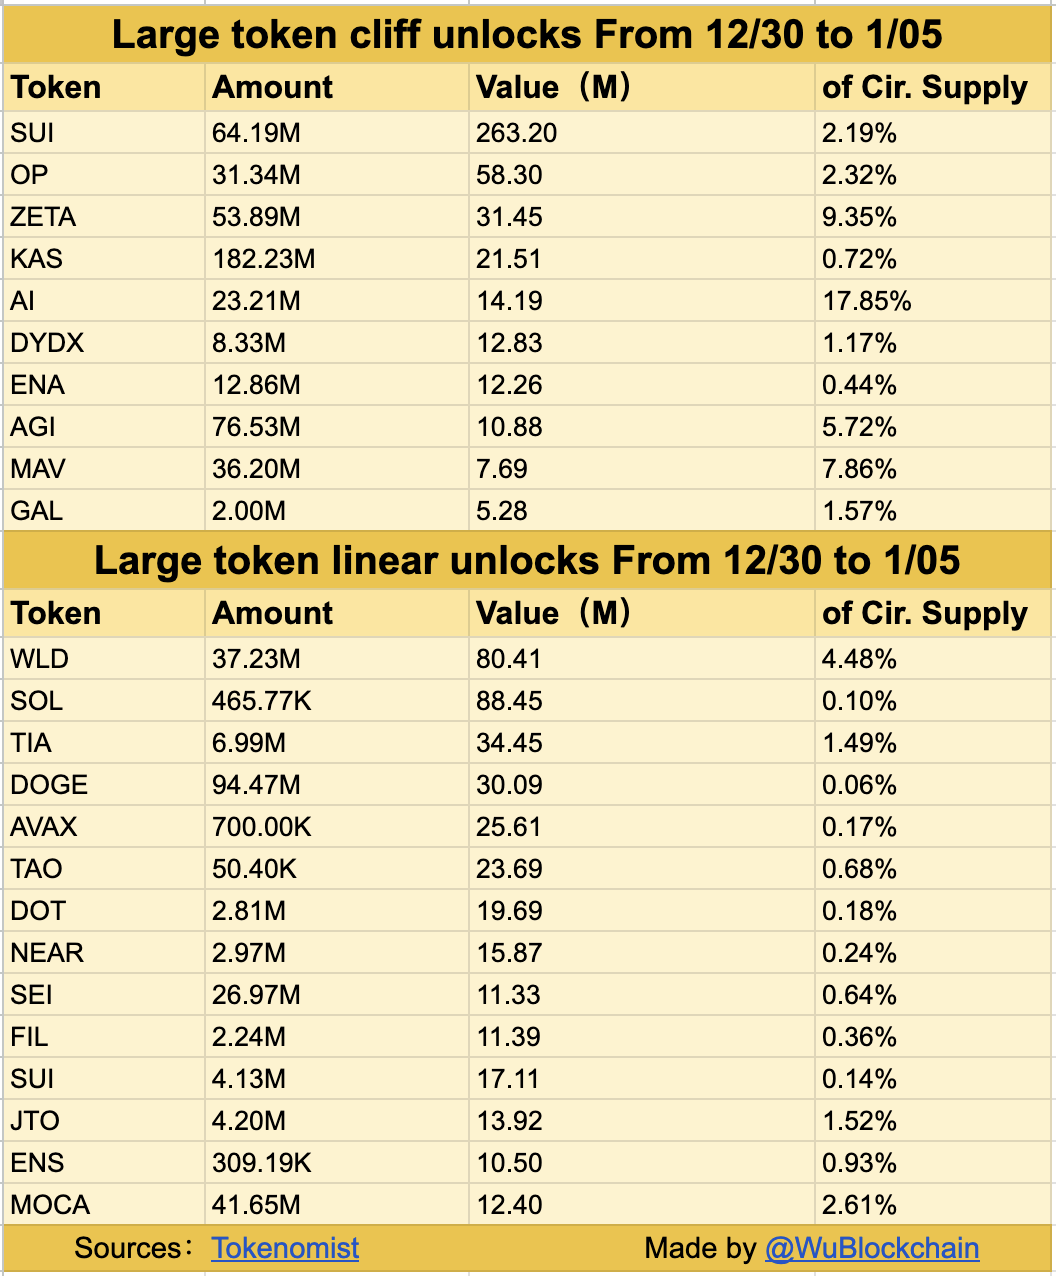Select the second Token column header
The image size is (1056, 1276).
[x=56, y=613]
